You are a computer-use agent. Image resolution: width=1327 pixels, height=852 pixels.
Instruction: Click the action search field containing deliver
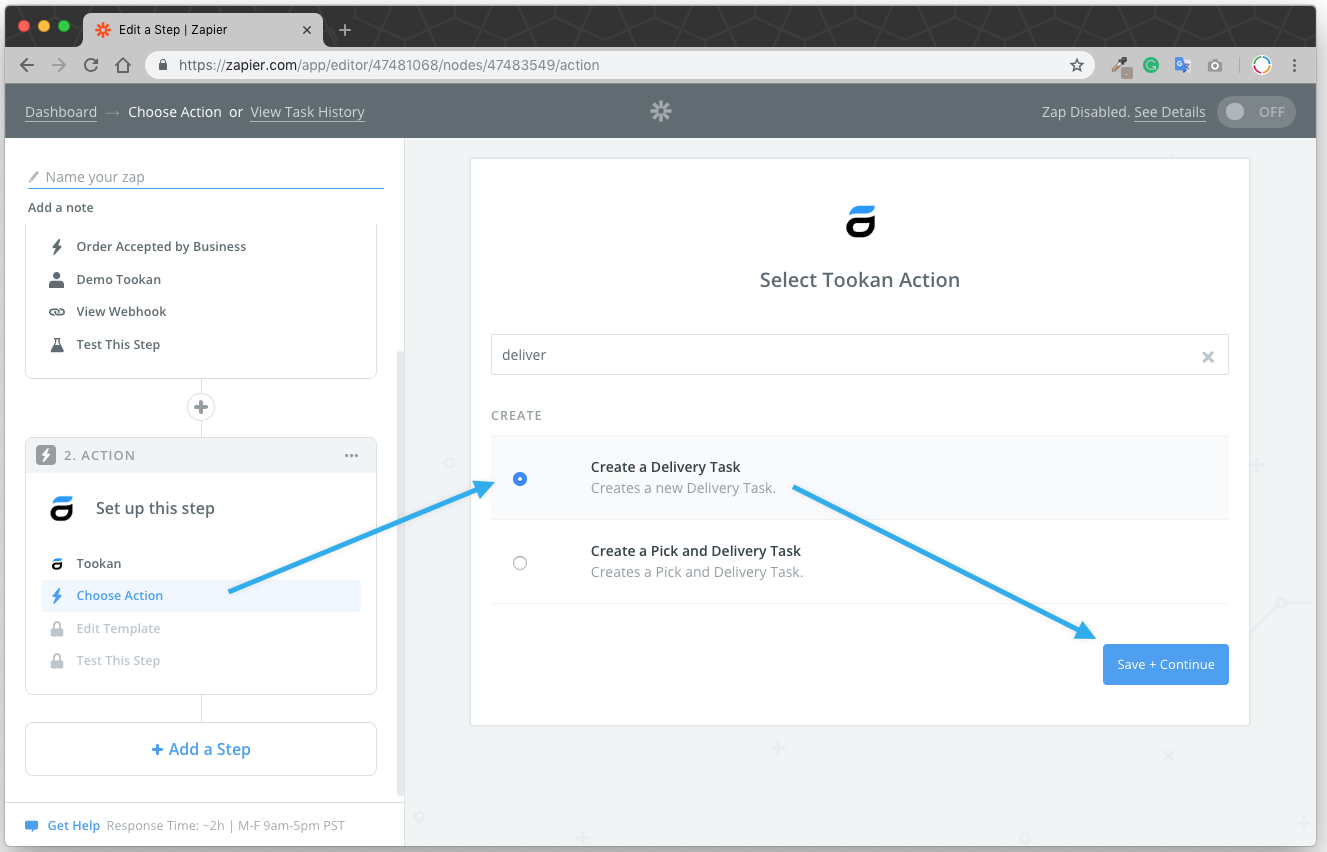(x=860, y=355)
